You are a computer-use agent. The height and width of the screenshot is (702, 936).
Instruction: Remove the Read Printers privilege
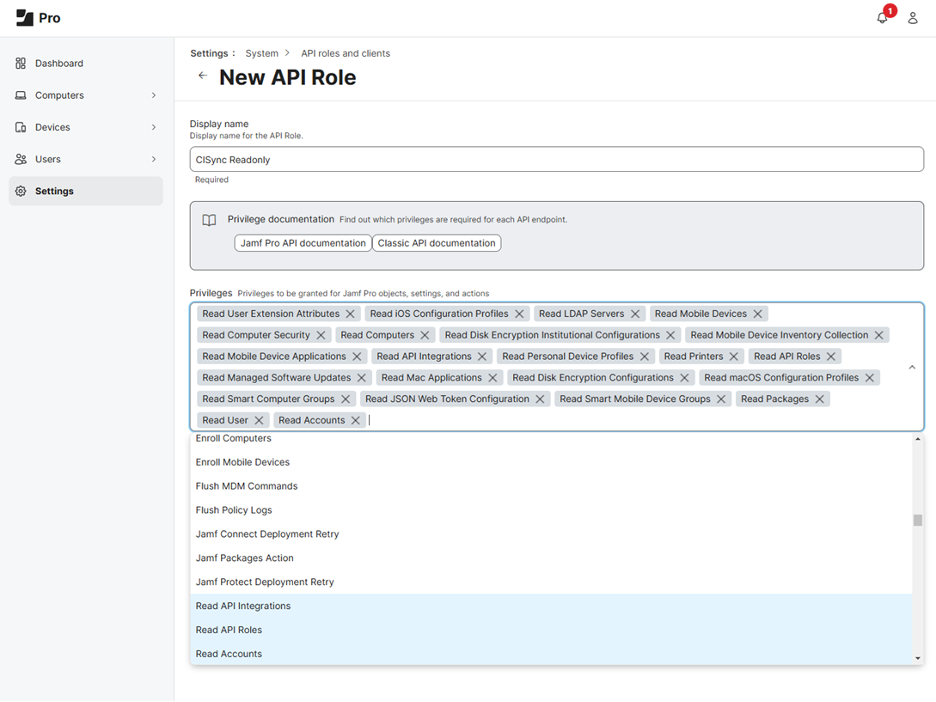(734, 356)
